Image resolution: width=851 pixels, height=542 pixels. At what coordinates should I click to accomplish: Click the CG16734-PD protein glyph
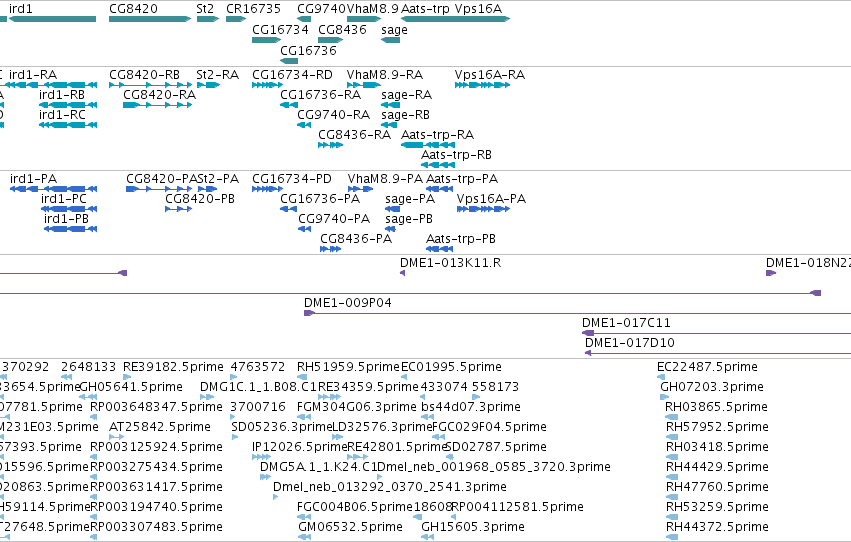[267, 189]
